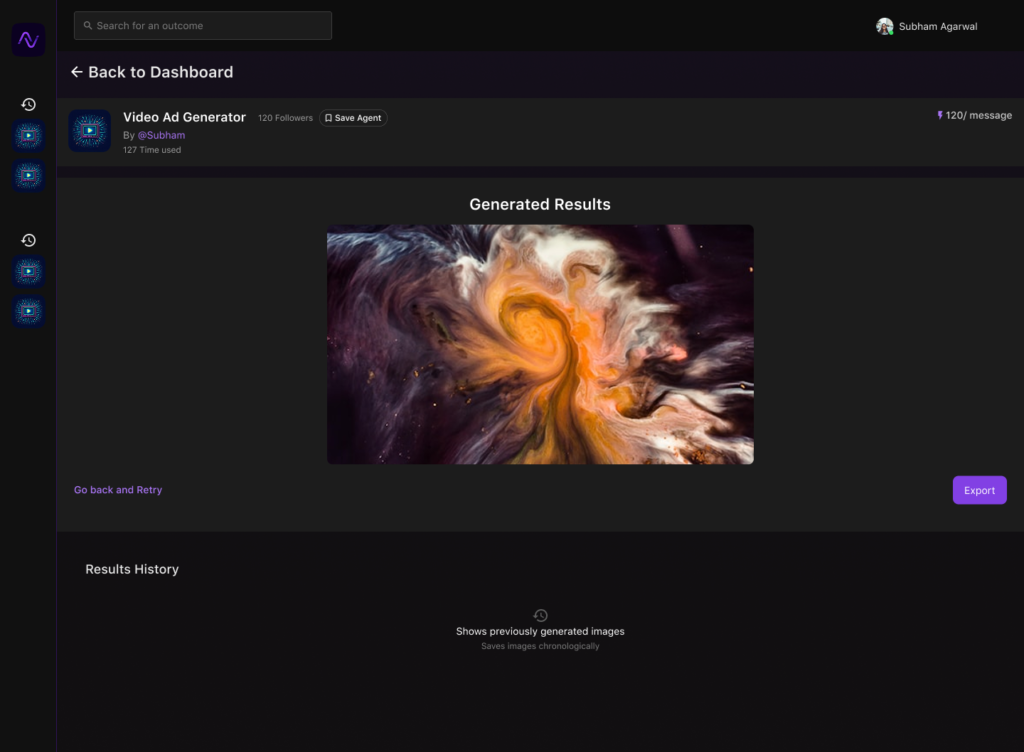Select the generated nebula result image

coord(540,344)
